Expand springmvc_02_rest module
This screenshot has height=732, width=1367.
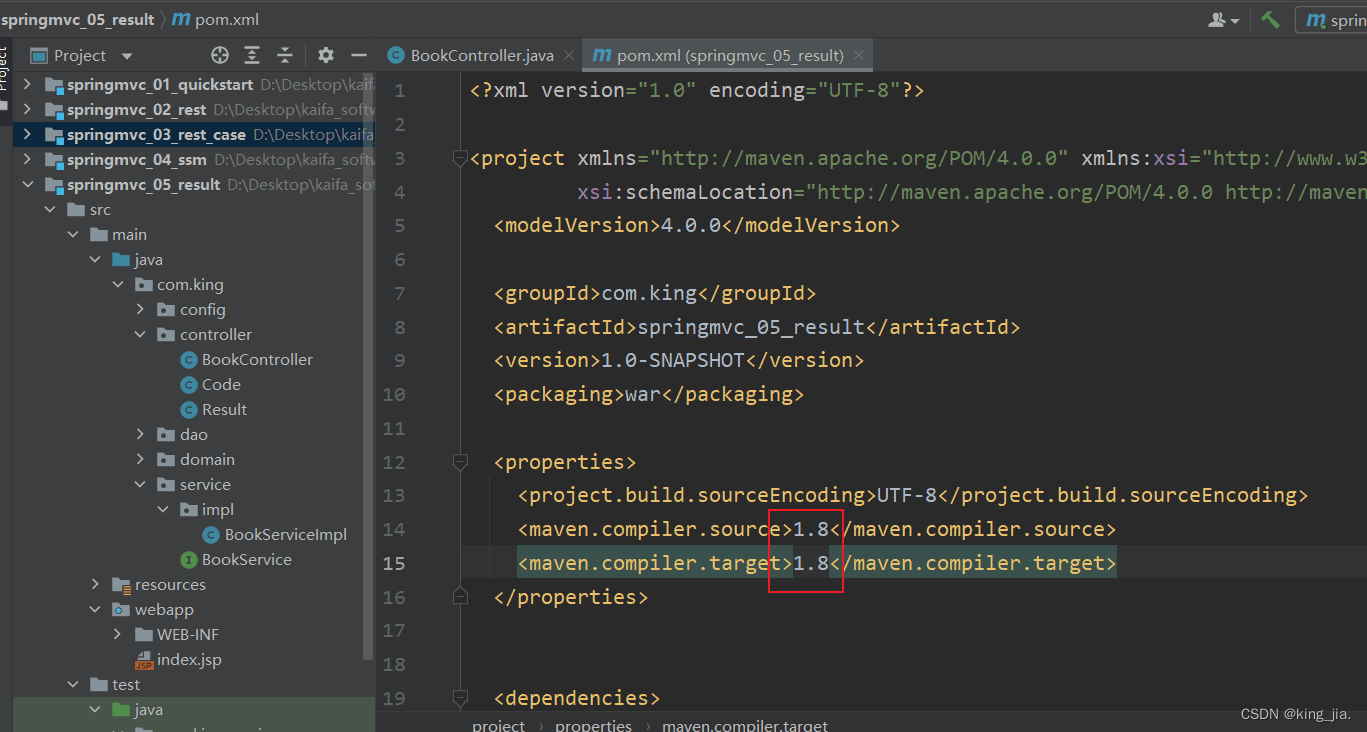click(x=27, y=109)
